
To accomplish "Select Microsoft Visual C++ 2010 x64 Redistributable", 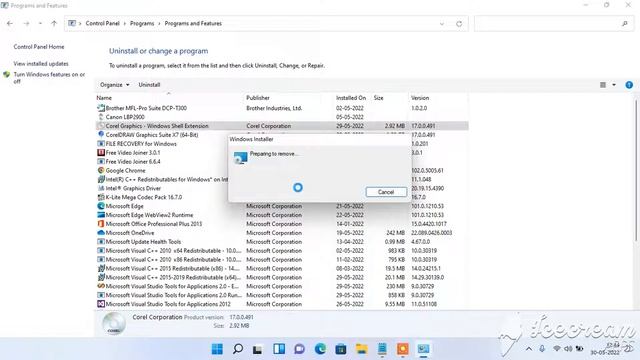I will 173,251.
